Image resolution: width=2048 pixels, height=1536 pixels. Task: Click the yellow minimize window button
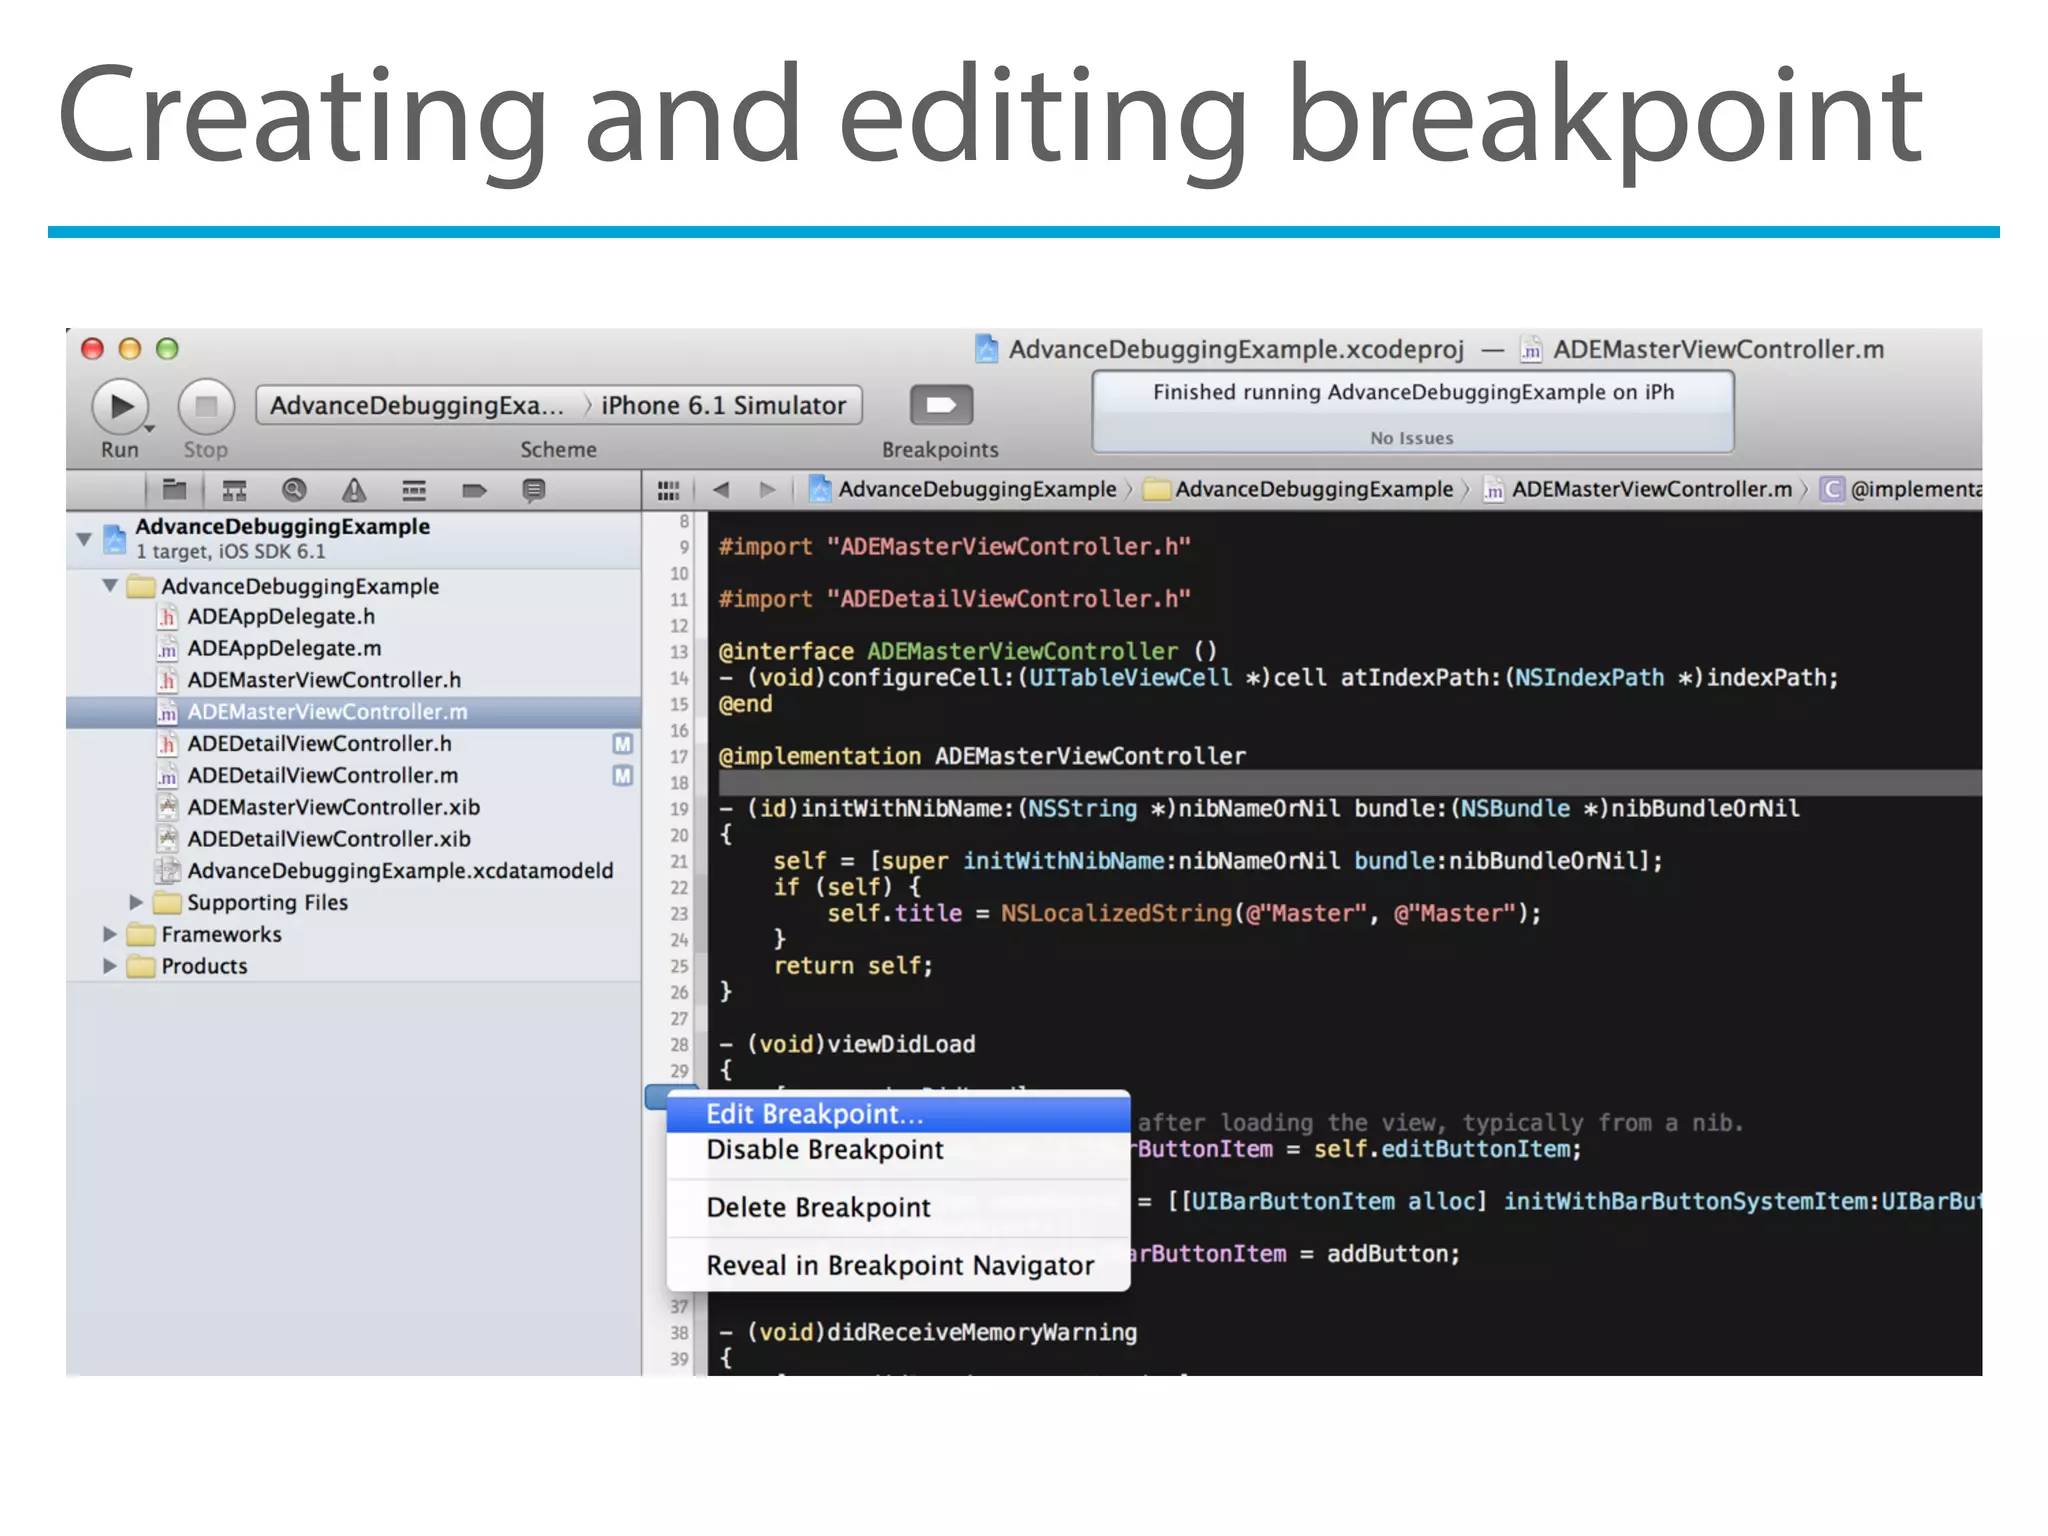click(129, 348)
